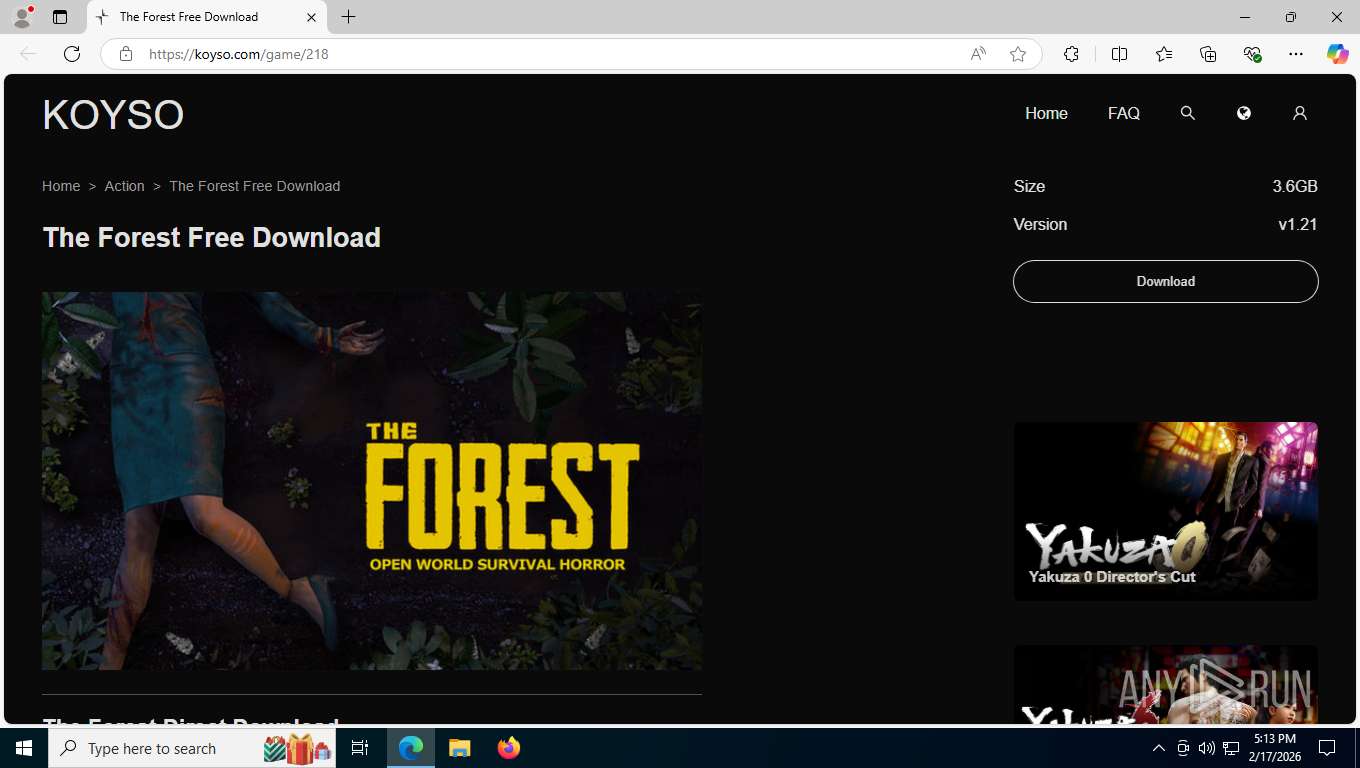1360x768 pixels.
Task: Open the Favorites list icon
Action: [1164, 54]
